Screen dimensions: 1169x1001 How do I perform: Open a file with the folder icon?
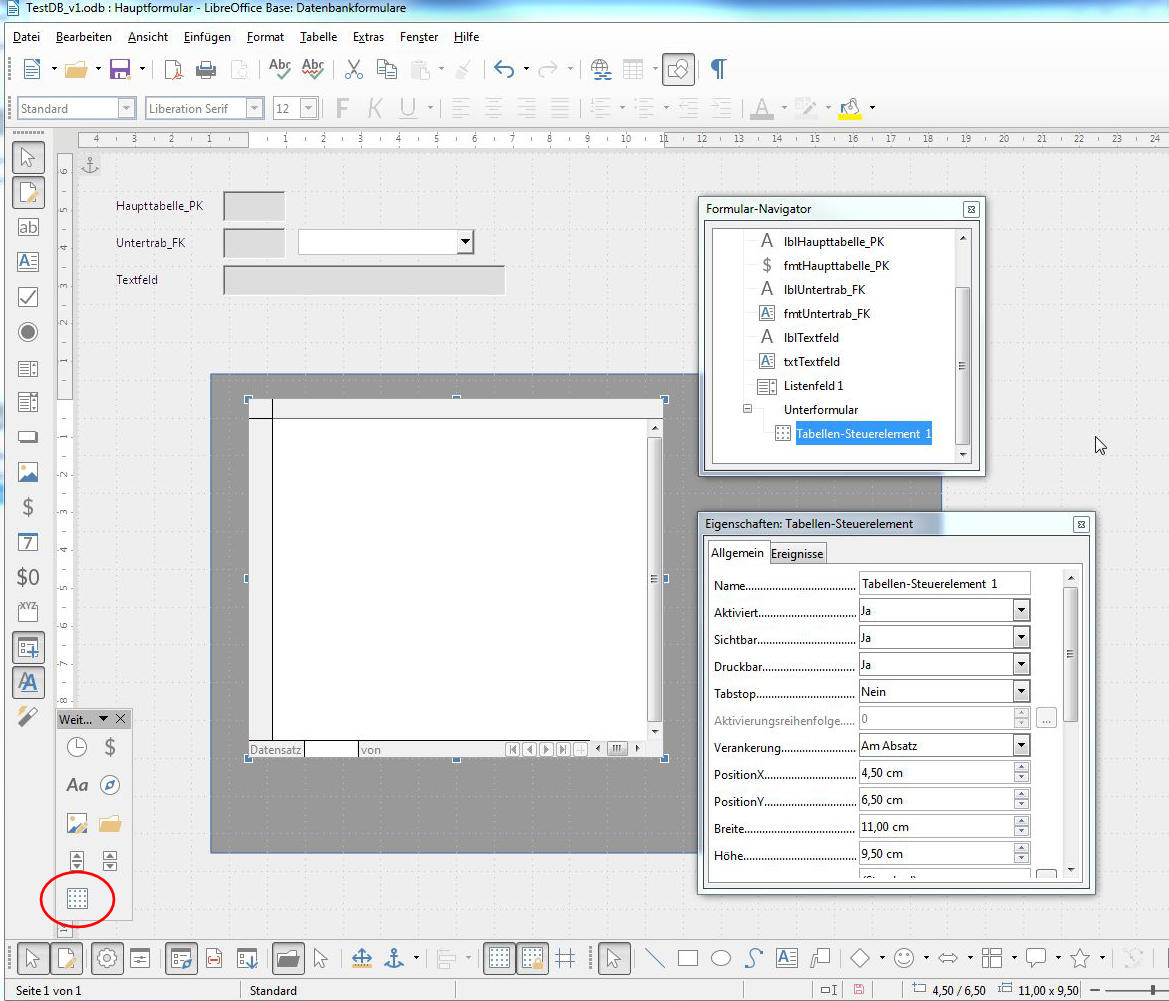click(75, 69)
